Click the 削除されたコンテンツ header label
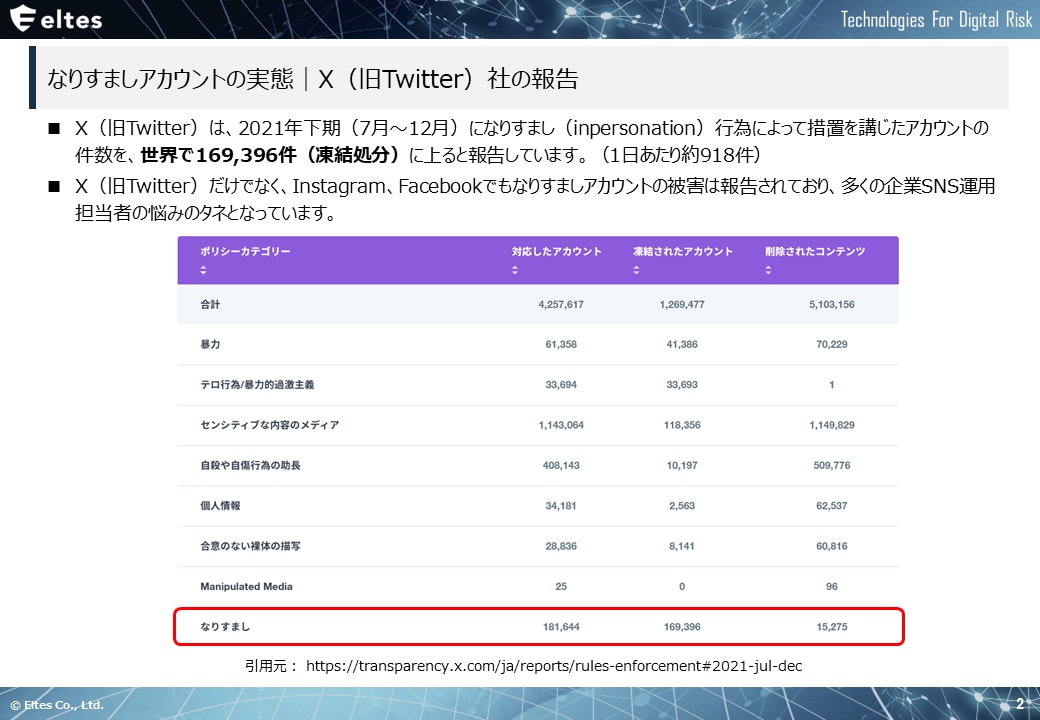1040x720 pixels. [x=815, y=251]
